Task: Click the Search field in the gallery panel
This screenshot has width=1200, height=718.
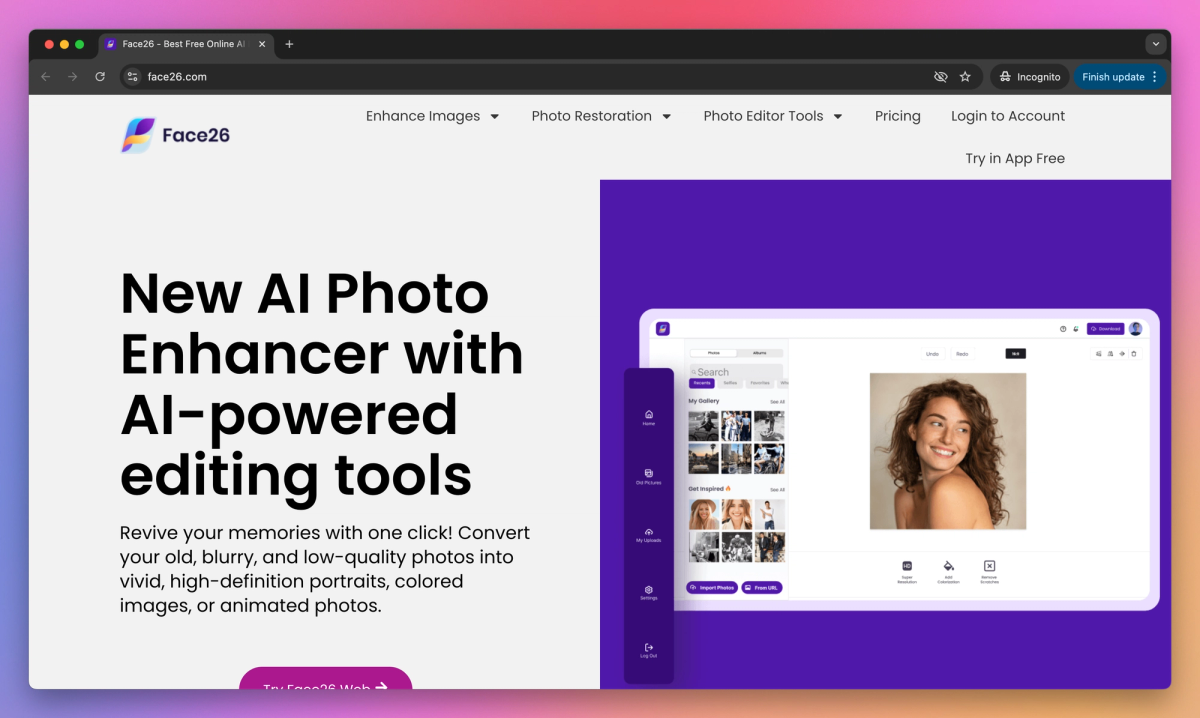Action: tap(736, 371)
